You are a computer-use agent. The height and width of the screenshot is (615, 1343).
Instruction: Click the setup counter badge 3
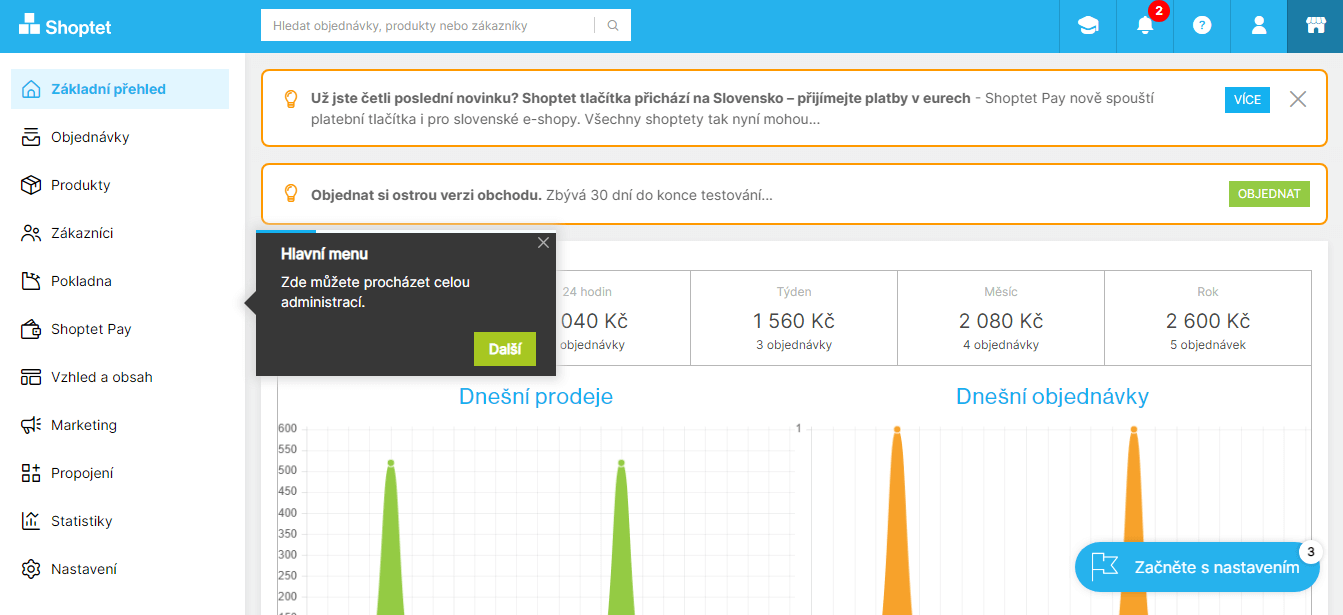coord(1310,552)
